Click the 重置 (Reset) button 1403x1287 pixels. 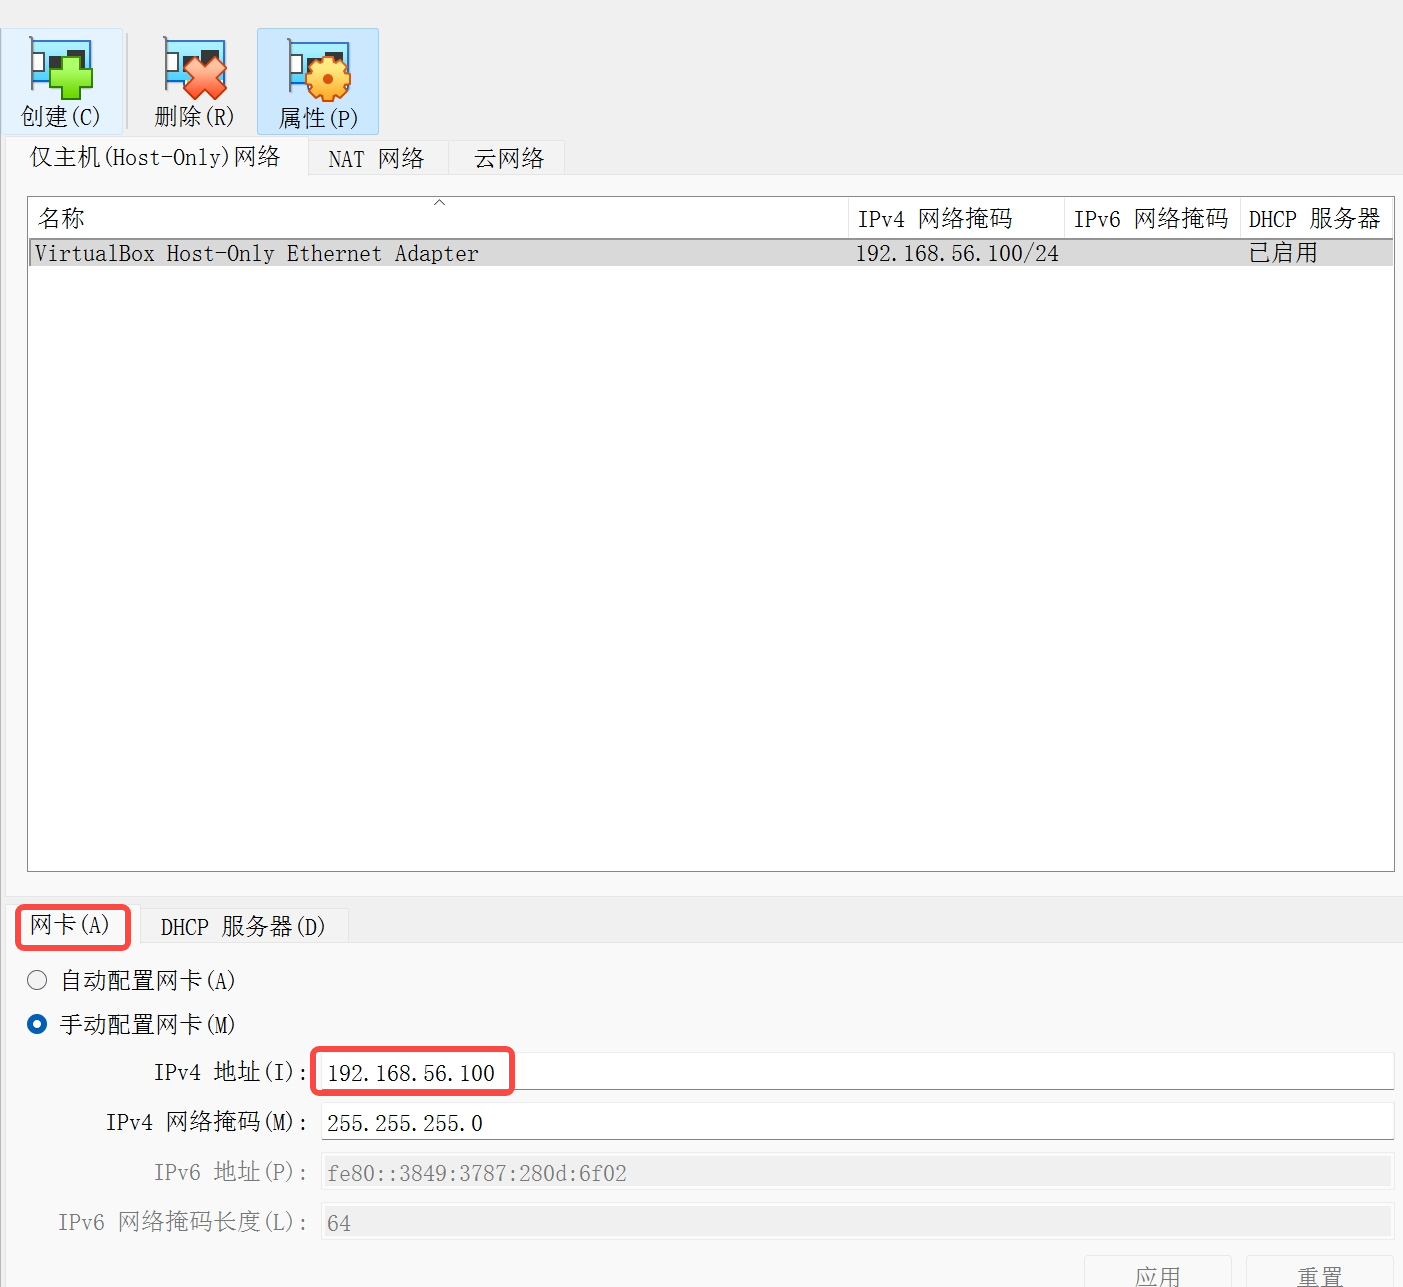(x=1320, y=1274)
